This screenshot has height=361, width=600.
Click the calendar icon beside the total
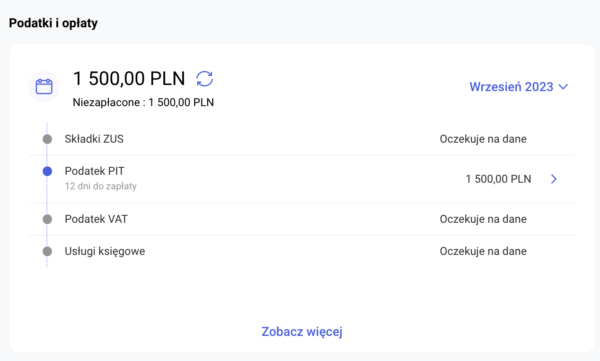(x=44, y=87)
